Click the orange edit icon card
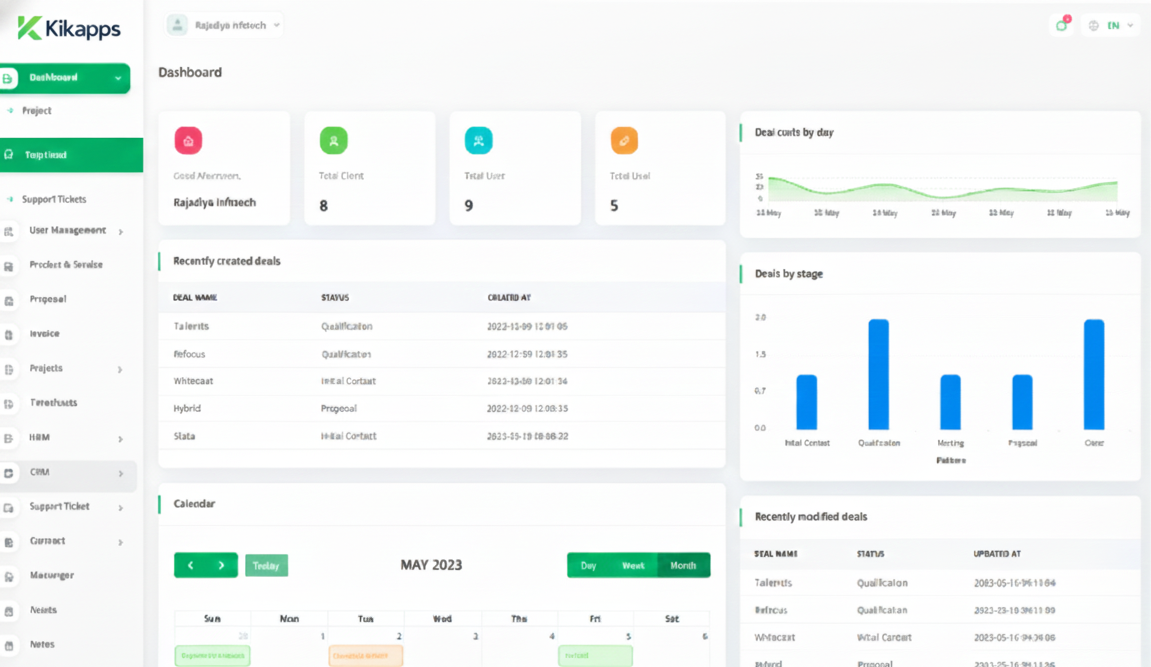 624,141
